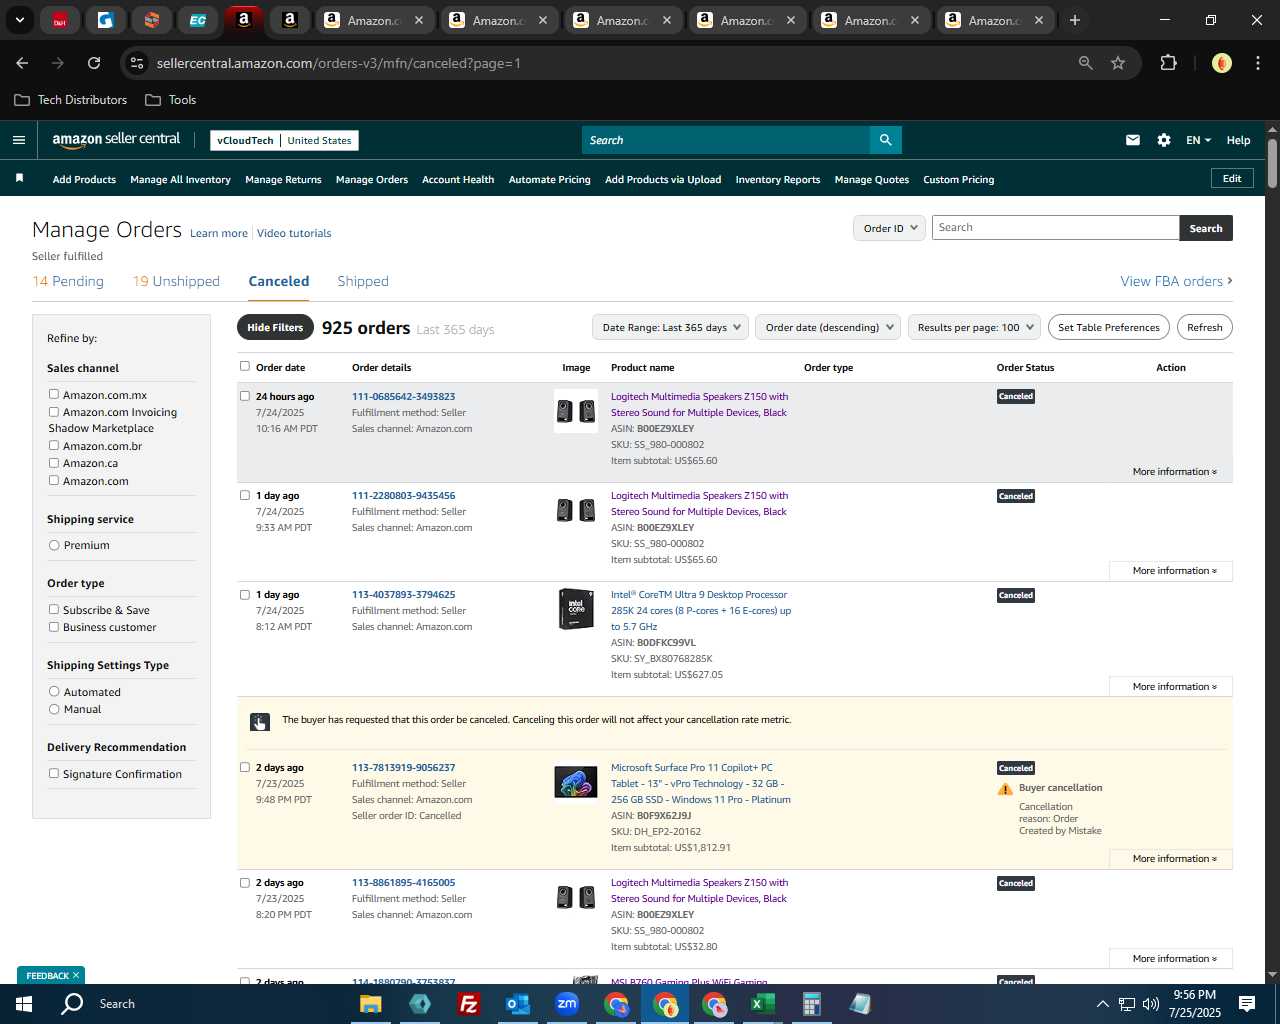Switch to the Unshipped orders tab
Screen dimensions: 1280x1024
coord(176,281)
